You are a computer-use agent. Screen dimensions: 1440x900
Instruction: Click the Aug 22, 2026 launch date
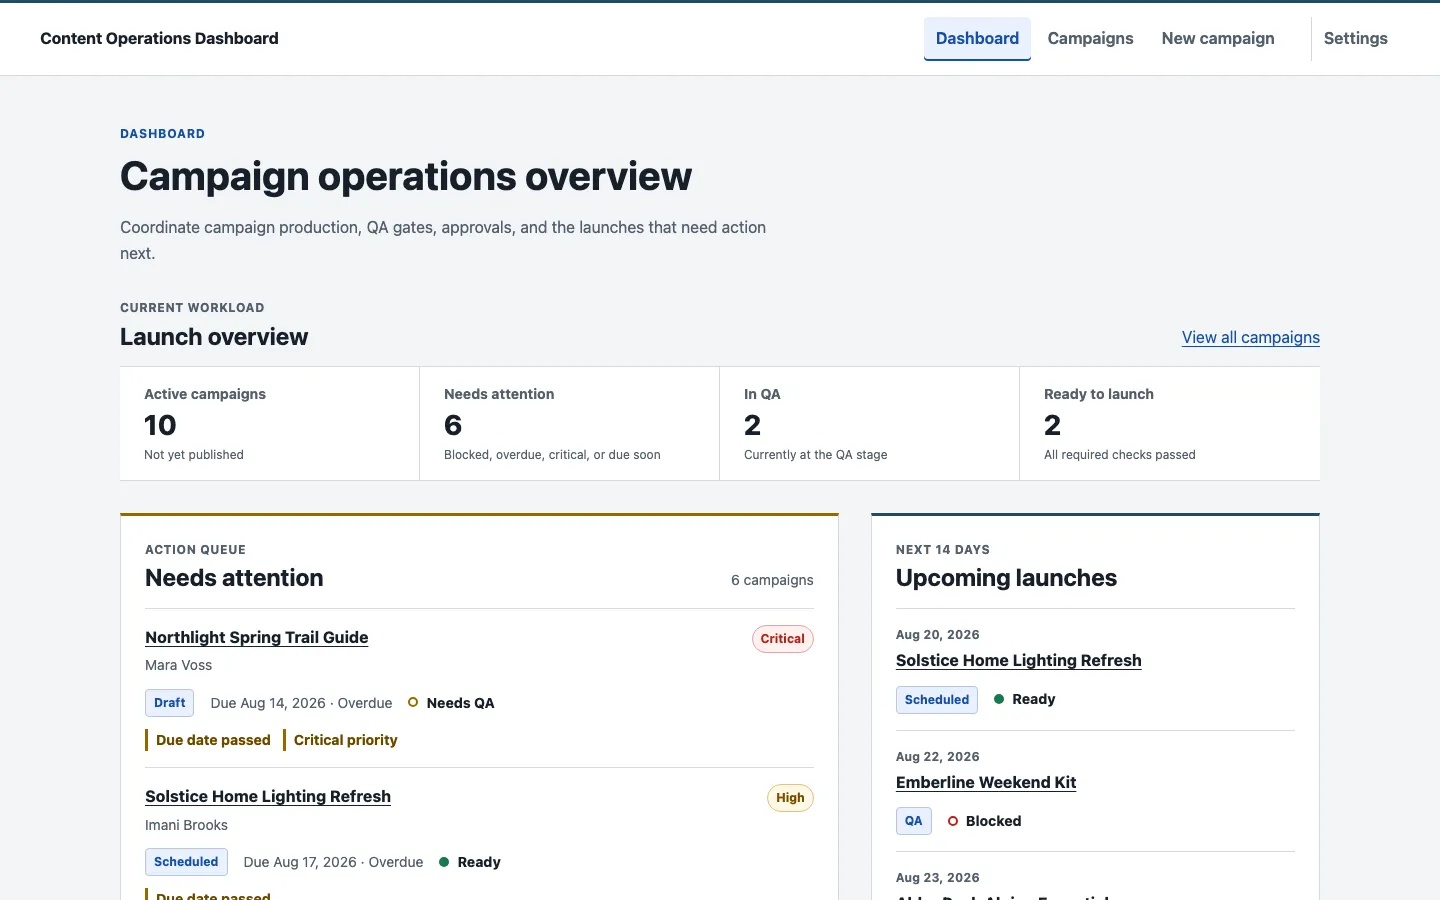click(x=938, y=757)
